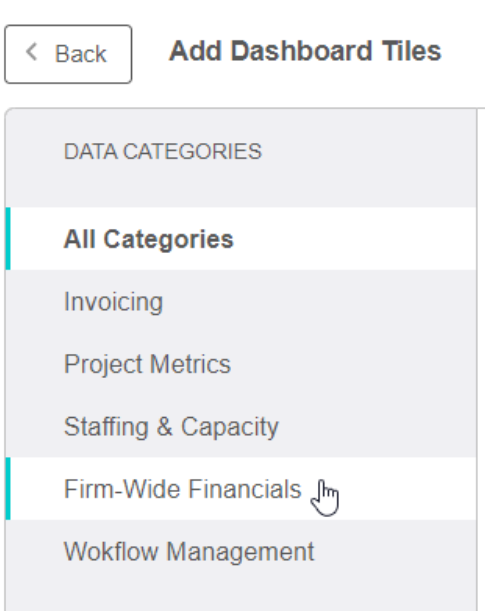Click the ampersand in Staffing & Capacity
This screenshot has width=485, height=611.
(x=164, y=426)
